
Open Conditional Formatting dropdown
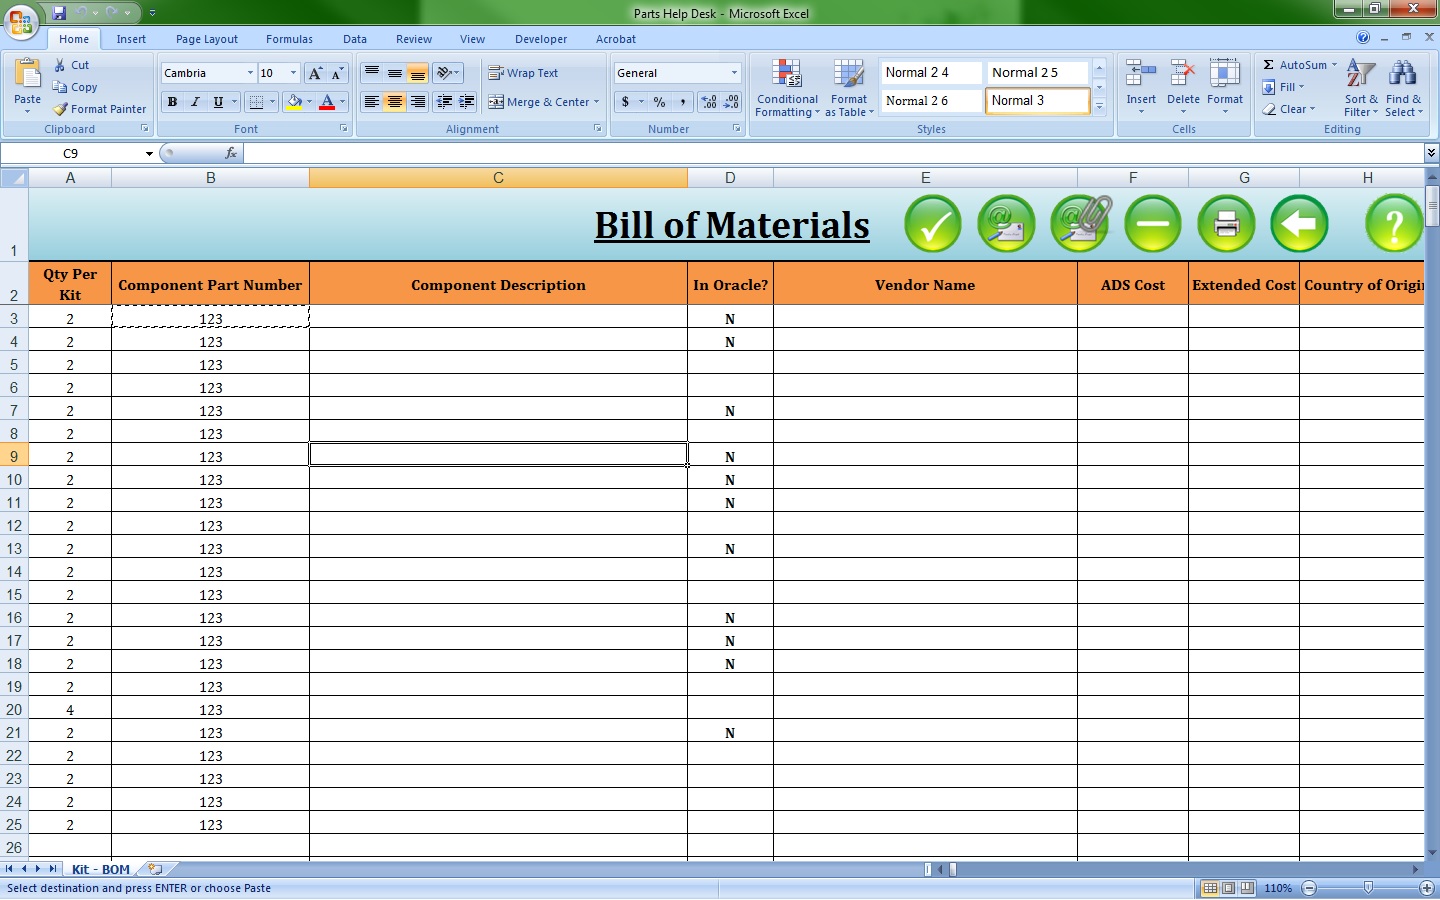[x=787, y=88]
